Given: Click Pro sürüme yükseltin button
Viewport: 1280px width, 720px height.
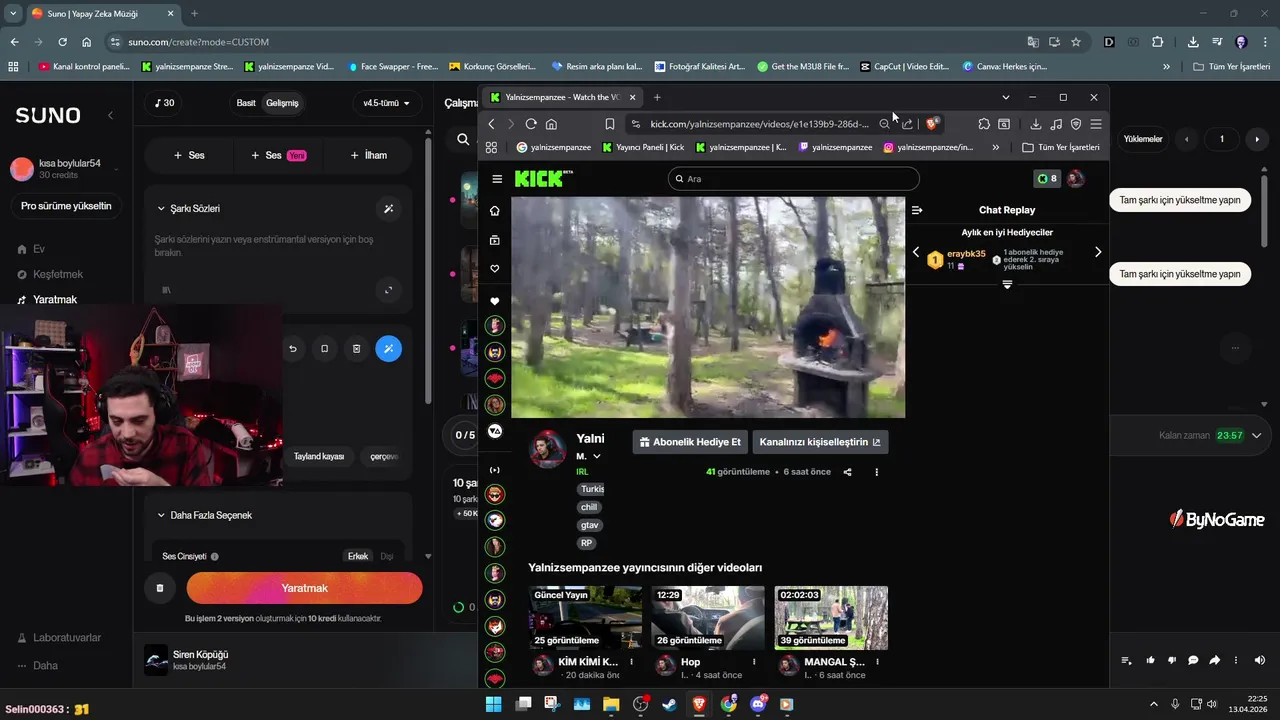Looking at the screenshot, I should pyautogui.click(x=66, y=206).
